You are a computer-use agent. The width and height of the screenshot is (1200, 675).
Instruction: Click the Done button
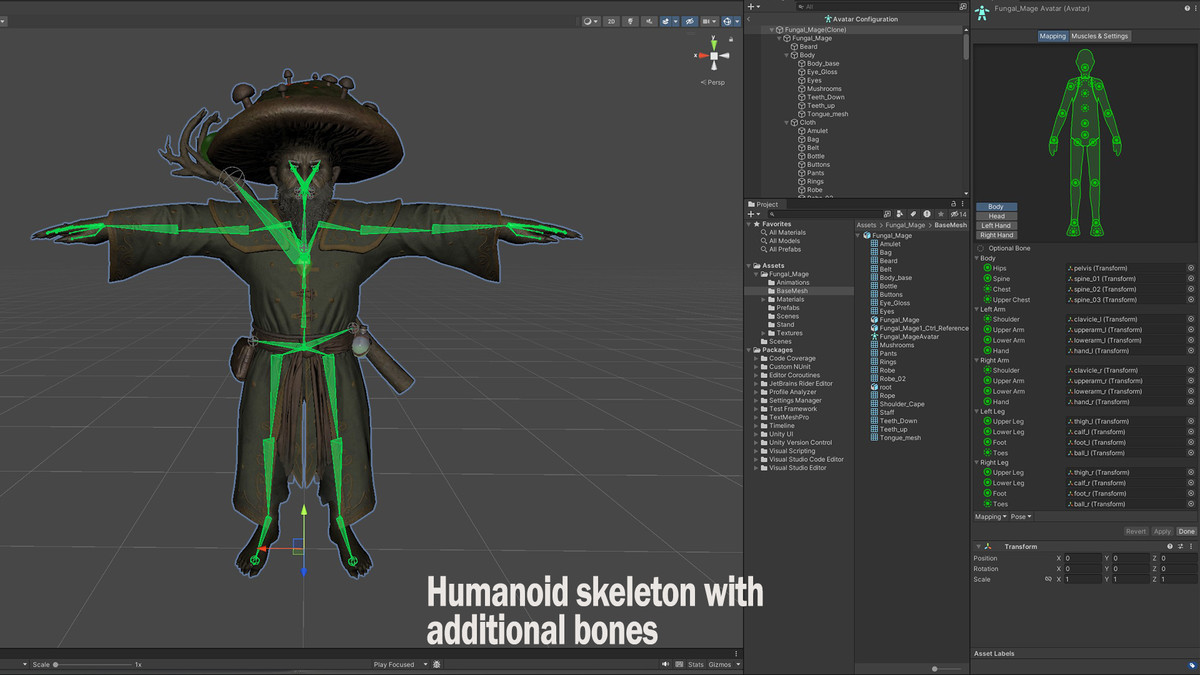point(1186,531)
